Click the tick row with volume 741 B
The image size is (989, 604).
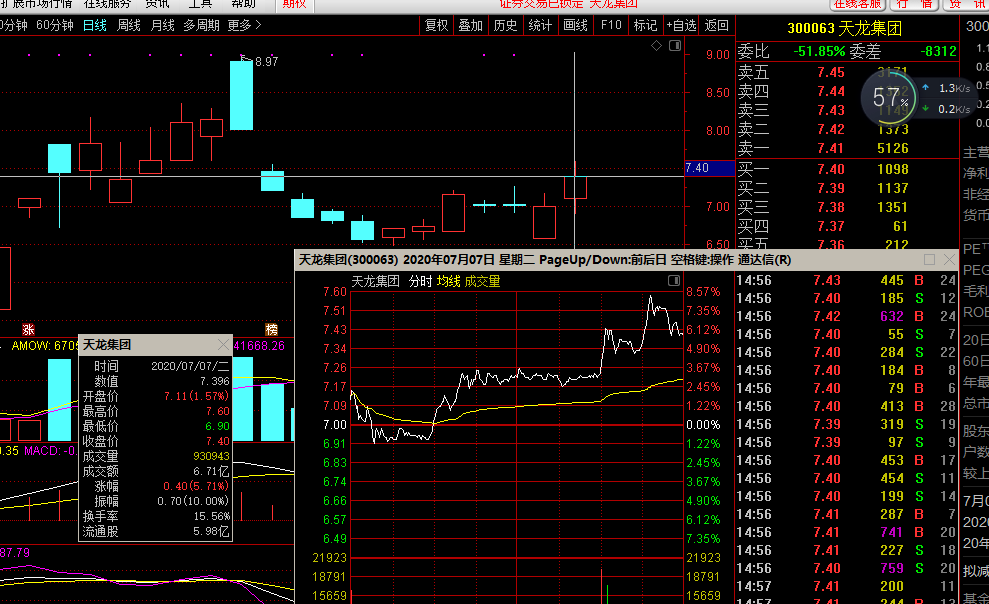[846, 532]
